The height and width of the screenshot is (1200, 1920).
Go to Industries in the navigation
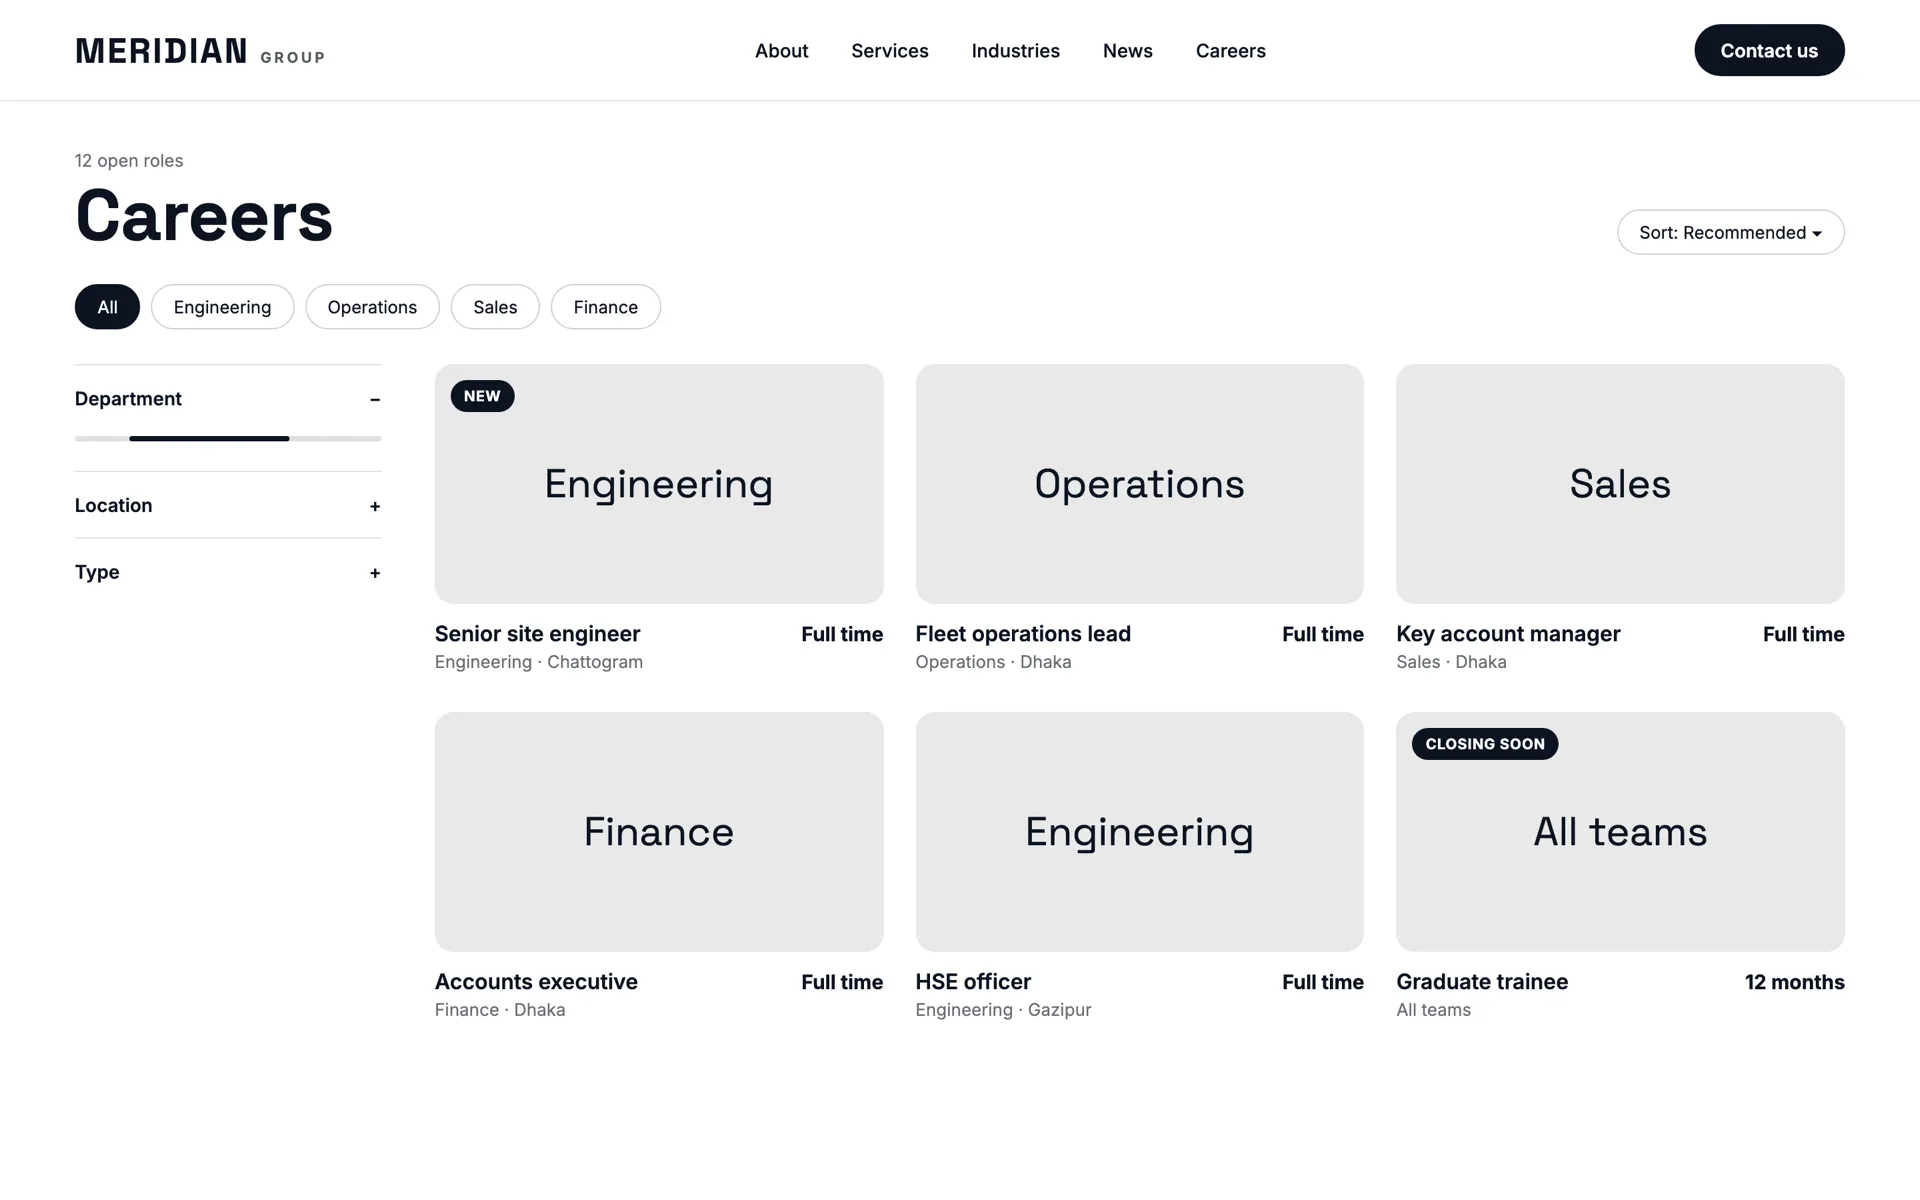(1015, 51)
